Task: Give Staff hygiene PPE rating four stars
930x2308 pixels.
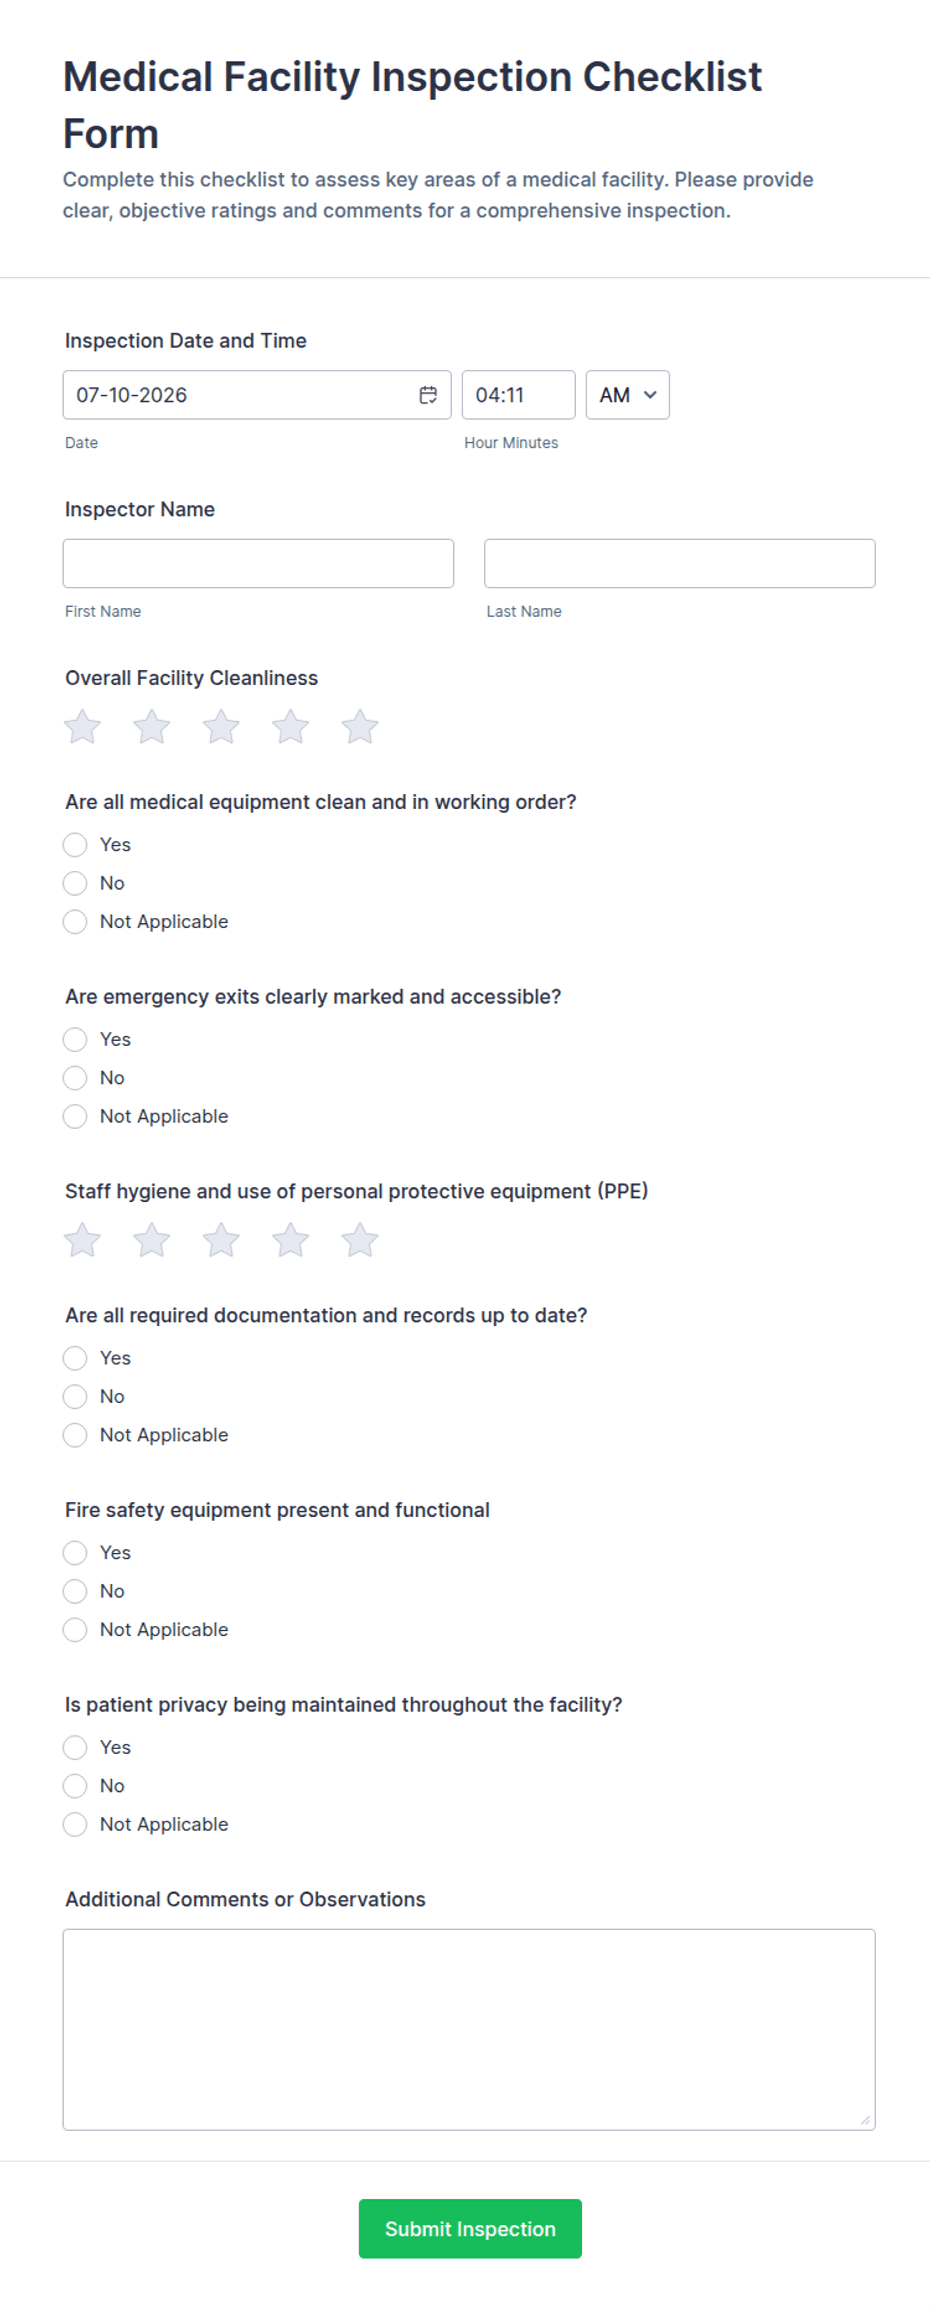Action: point(291,1240)
